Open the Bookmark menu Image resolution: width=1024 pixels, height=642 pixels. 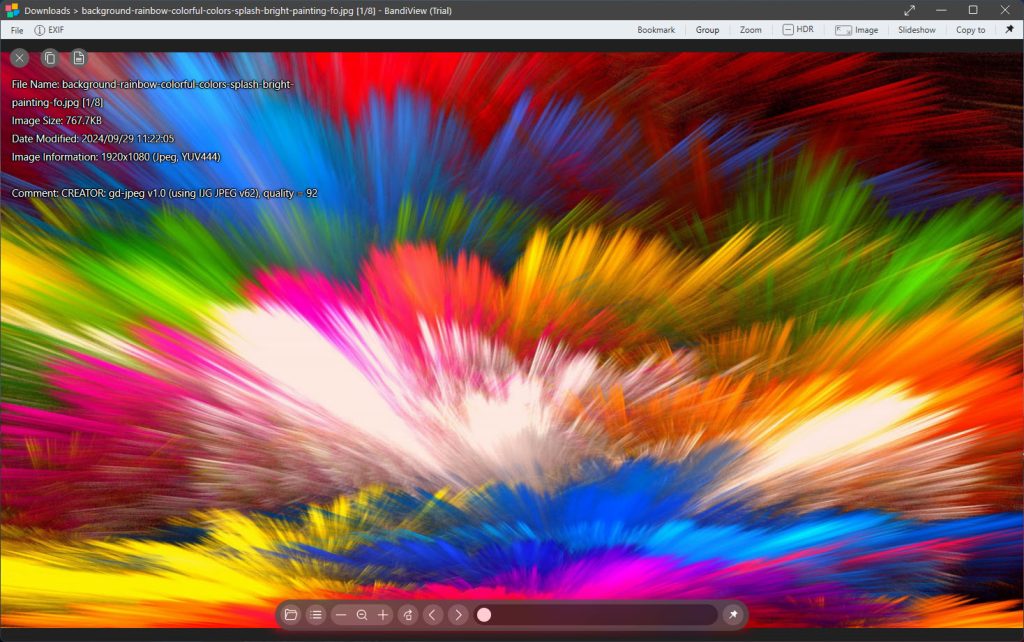click(x=656, y=30)
